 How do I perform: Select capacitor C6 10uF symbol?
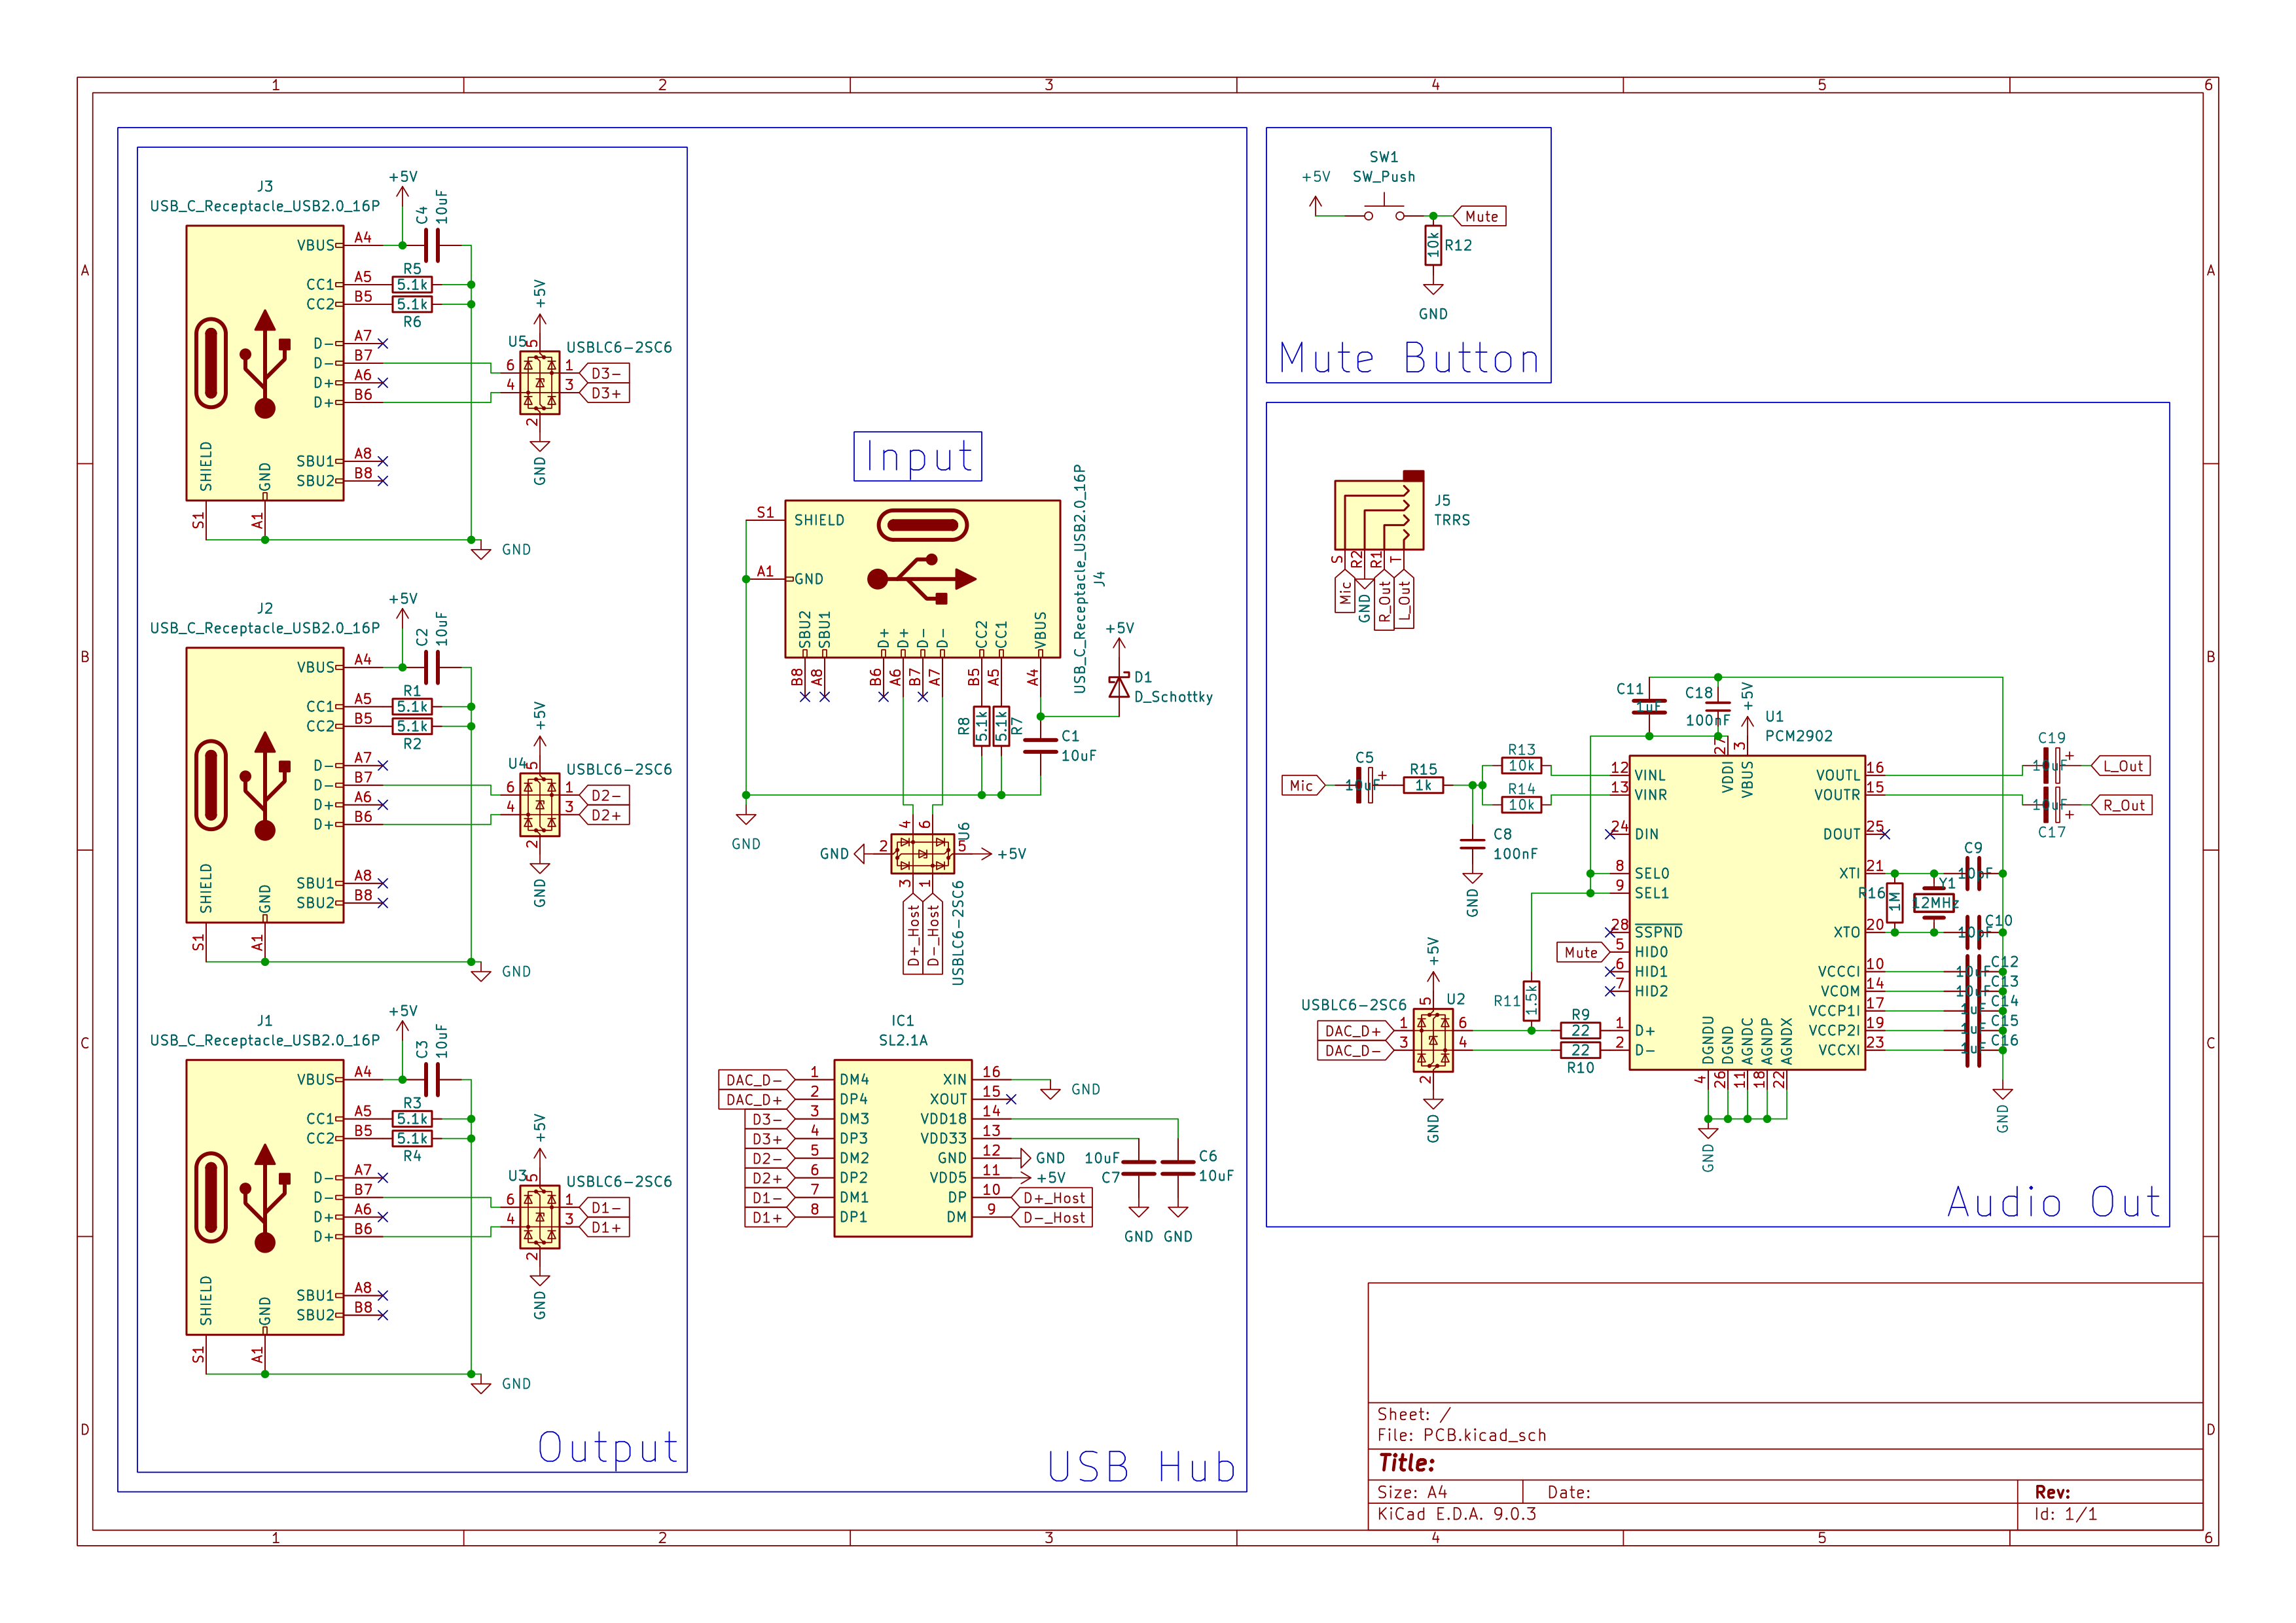click(1178, 1168)
